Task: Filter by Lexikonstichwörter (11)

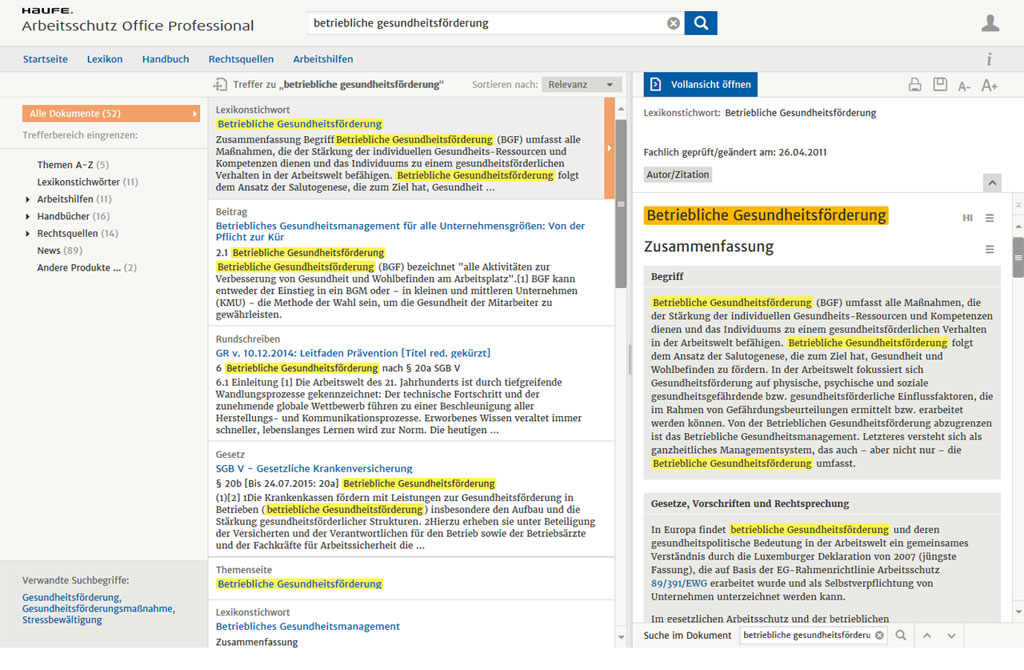Action: (x=88, y=182)
